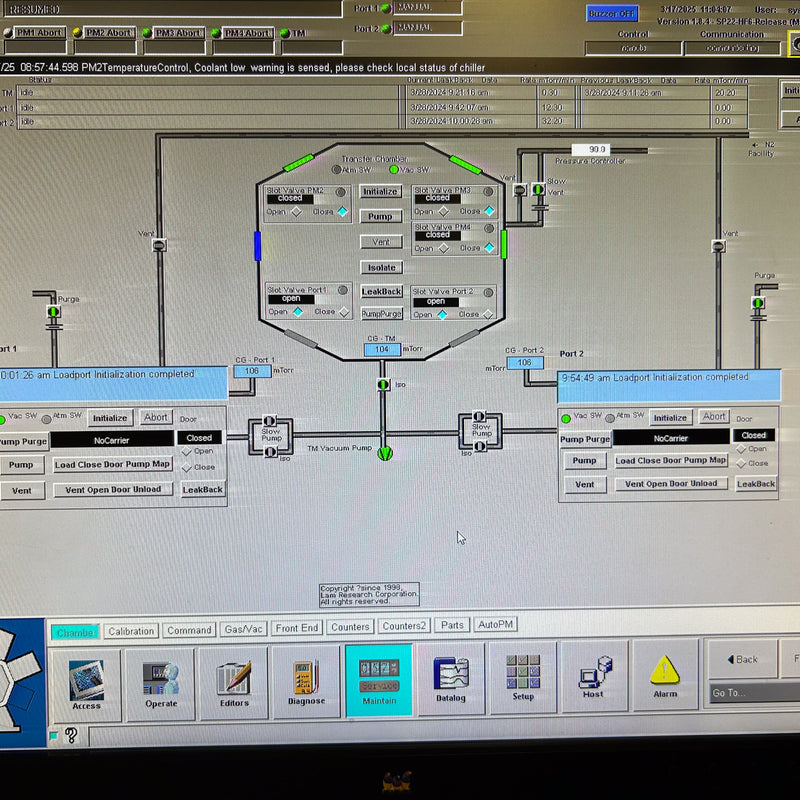Click the Setup grid icon
This screenshot has width=800, height=800.
coord(523,679)
